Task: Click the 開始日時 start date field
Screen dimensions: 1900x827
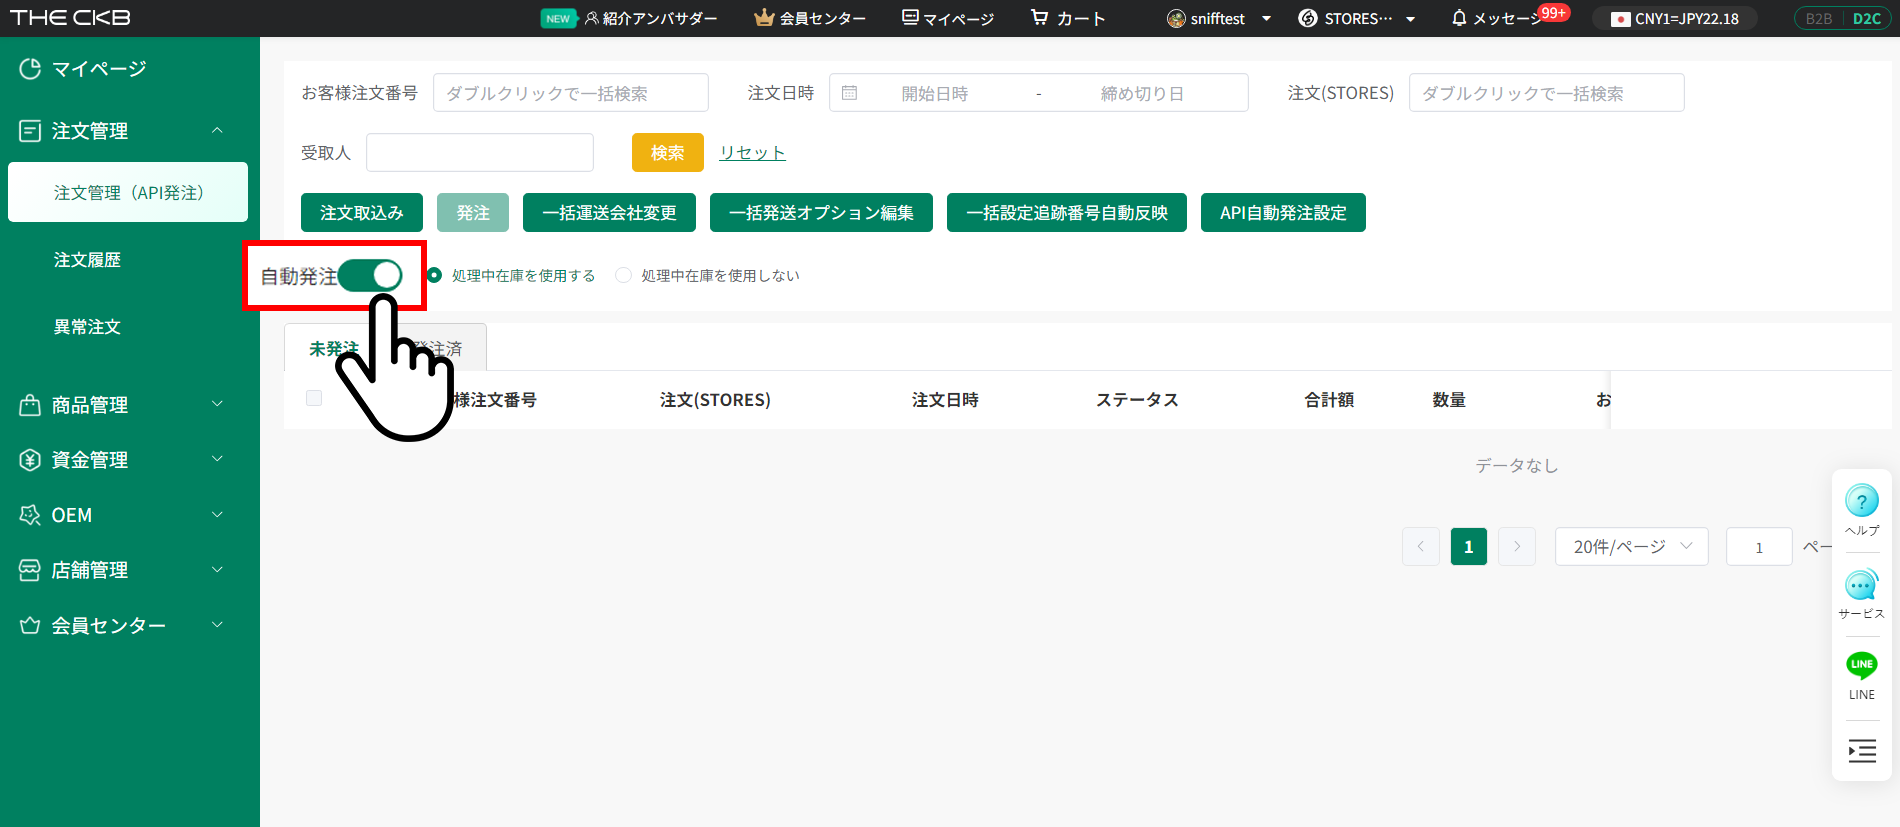Action: pyautogui.click(x=935, y=93)
